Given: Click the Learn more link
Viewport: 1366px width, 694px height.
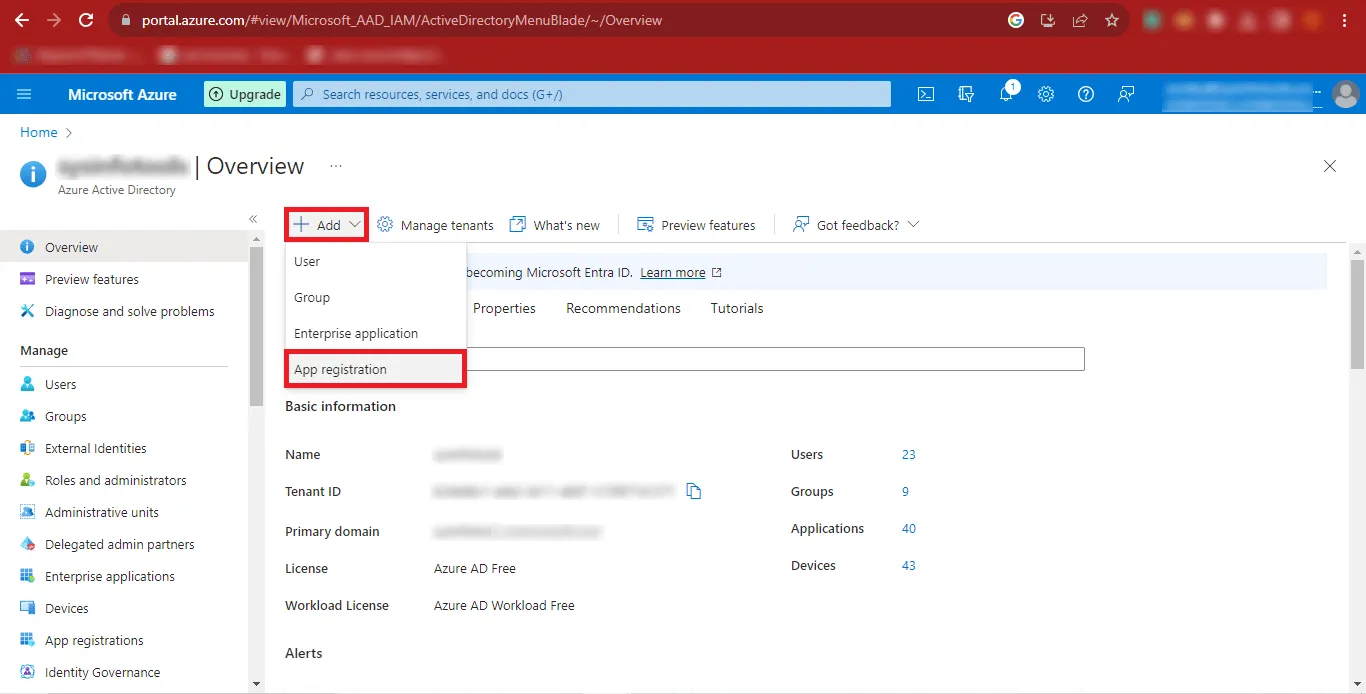Looking at the screenshot, I should [673, 272].
